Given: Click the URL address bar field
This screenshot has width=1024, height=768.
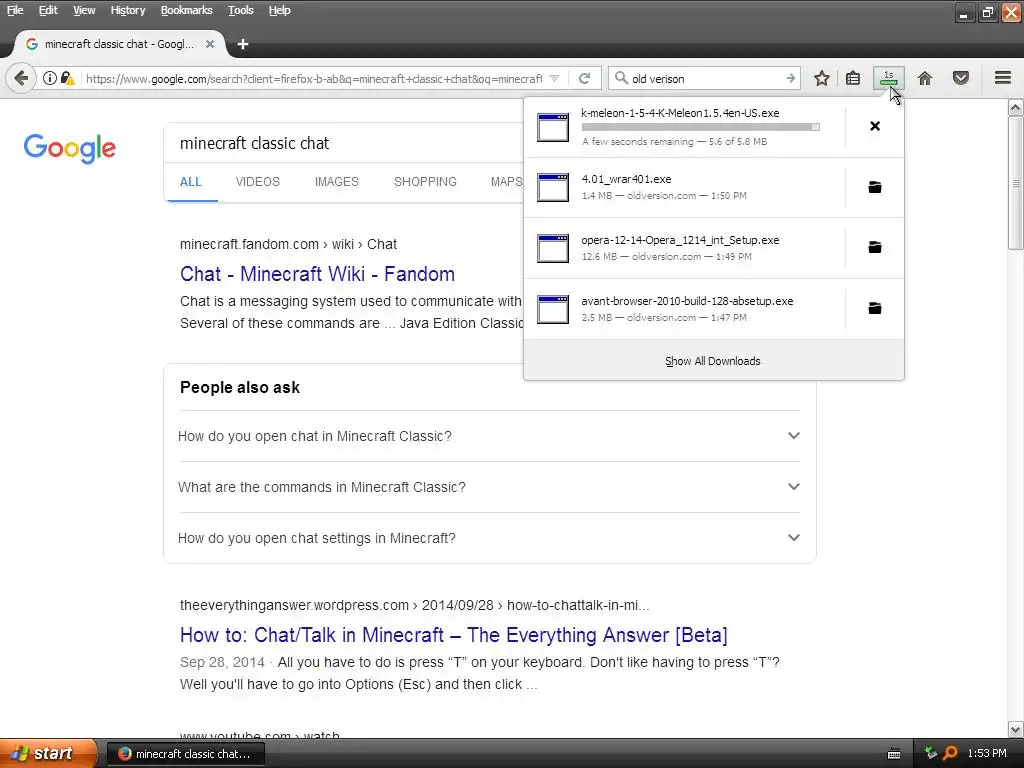Looking at the screenshot, I should 313,78.
